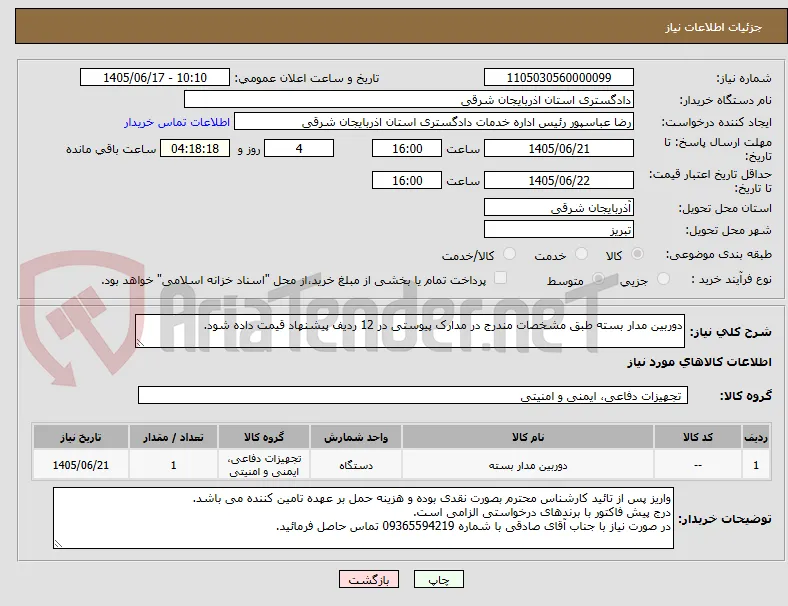
Task: Click the request creator رضا عباسپور field
Action: [434, 122]
